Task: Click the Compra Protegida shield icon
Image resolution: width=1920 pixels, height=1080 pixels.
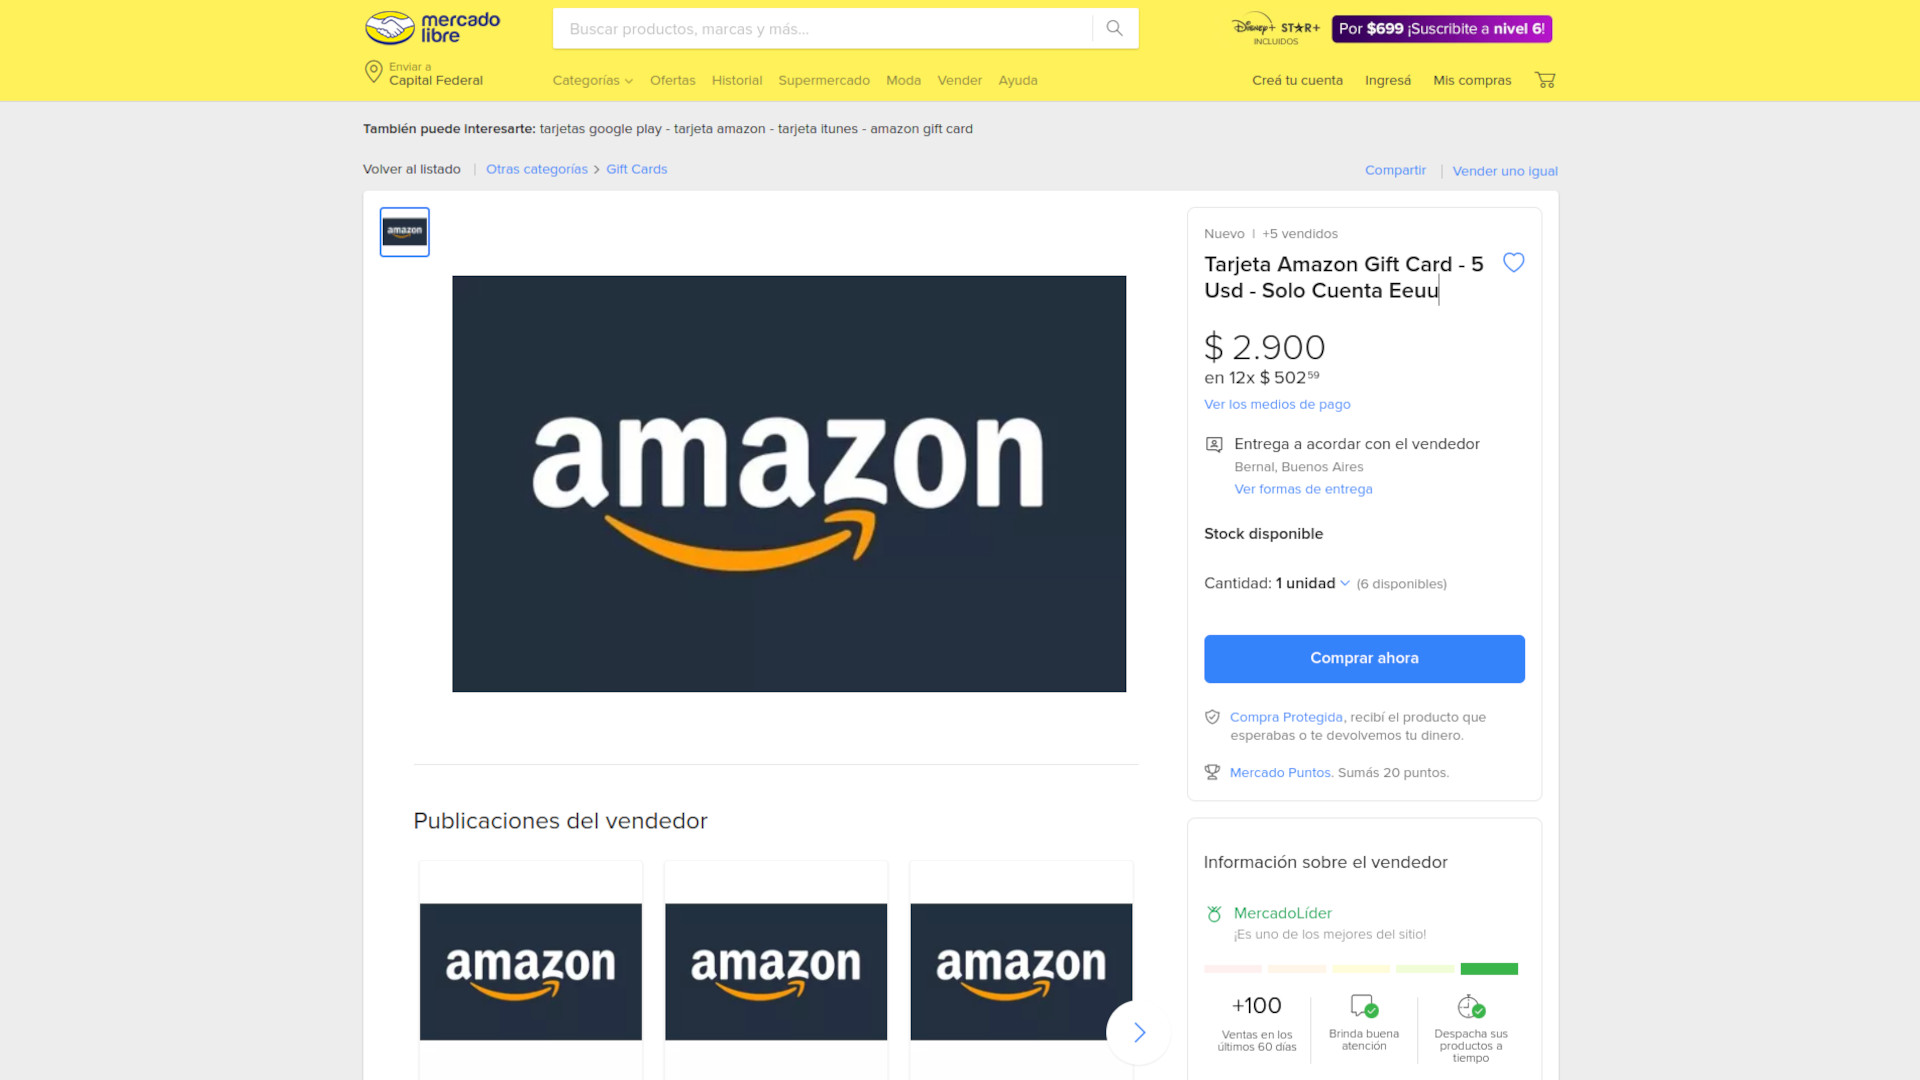Action: (1212, 717)
